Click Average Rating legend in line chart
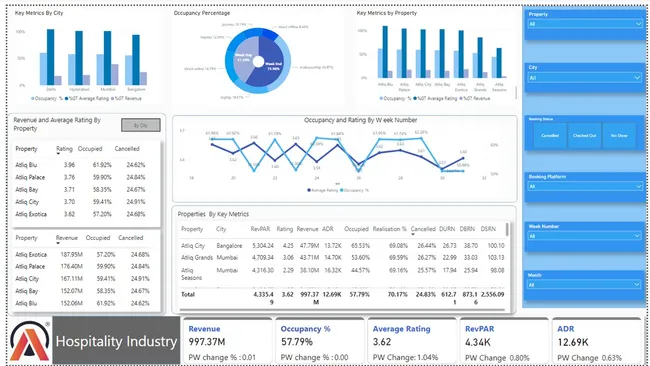 tap(323, 190)
